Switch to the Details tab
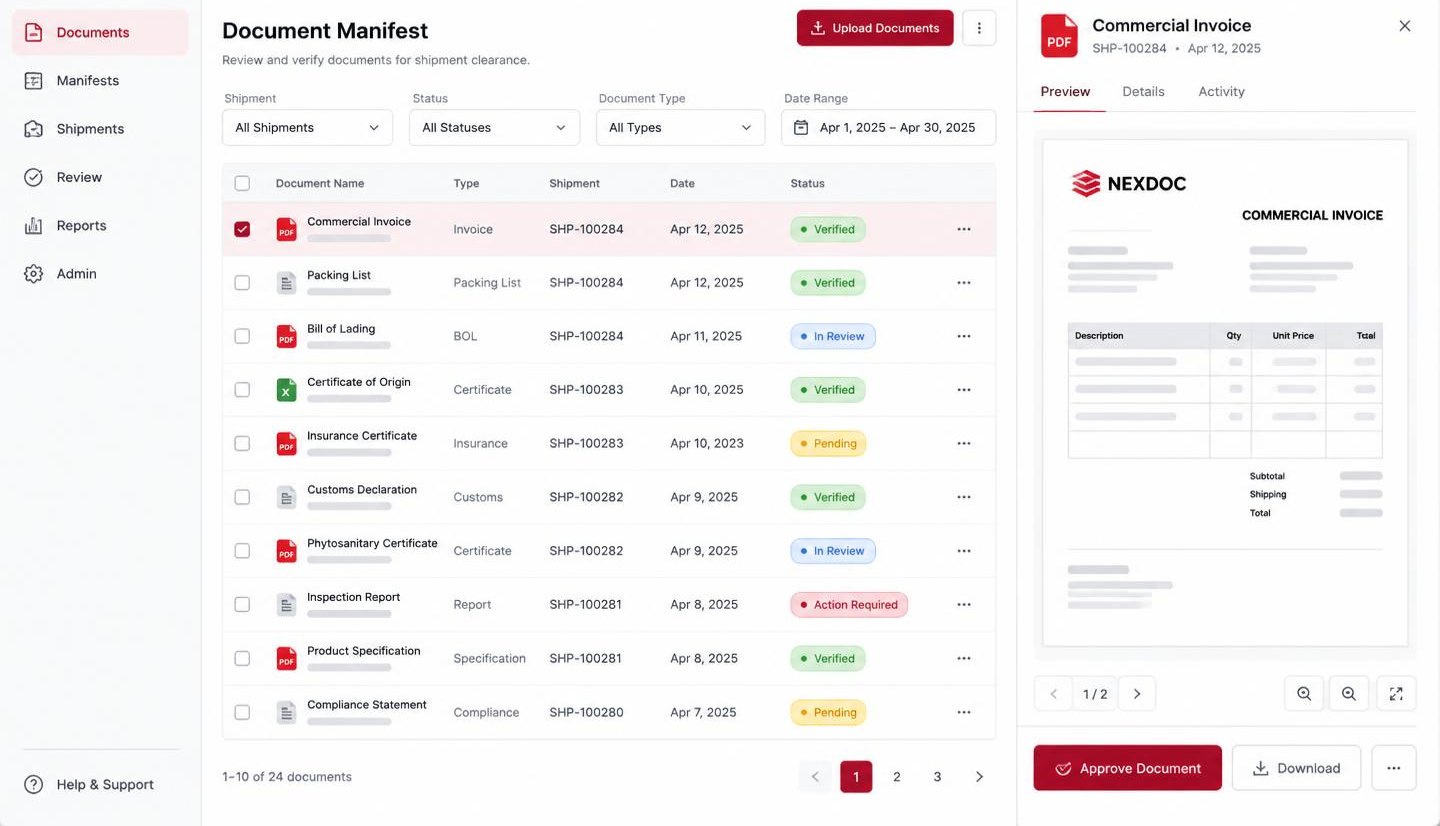The height and width of the screenshot is (826, 1440). click(1143, 91)
